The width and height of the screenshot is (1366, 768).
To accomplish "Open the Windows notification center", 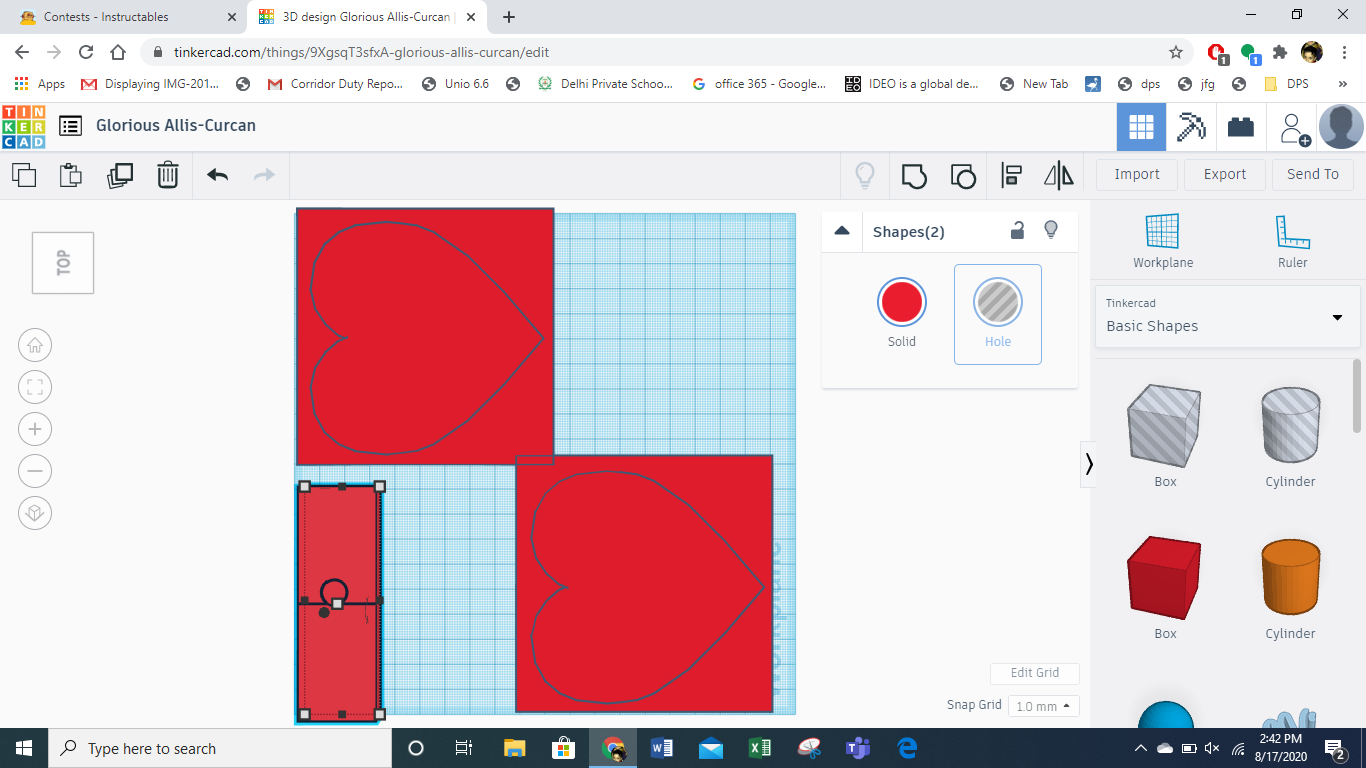I will [x=1335, y=748].
